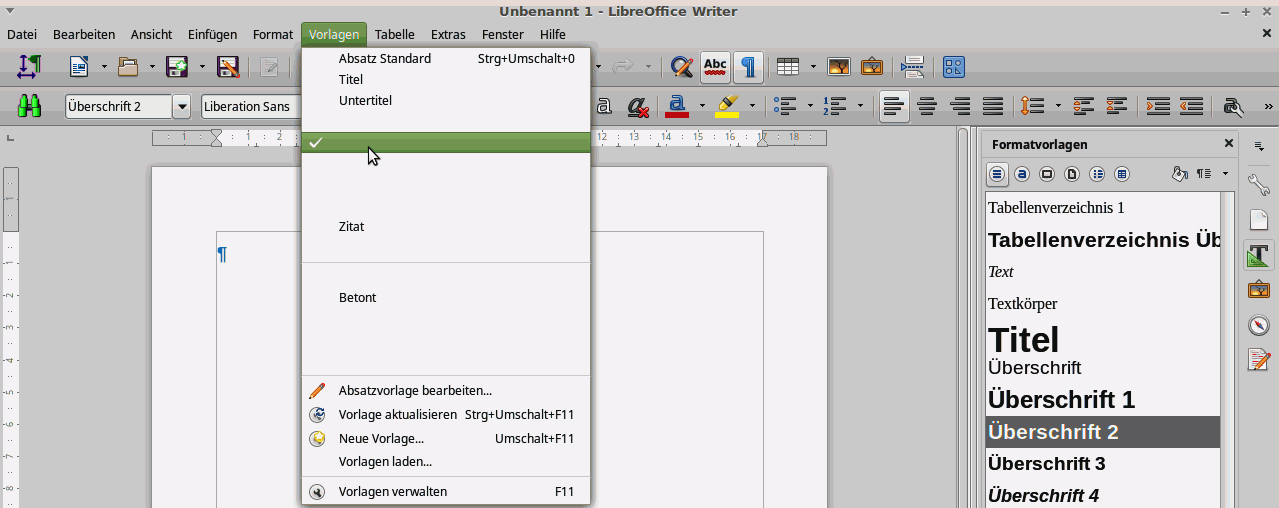The height and width of the screenshot is (508, 1279).
Task: Insert an image with the picture icon
Action: coord(838,67)
